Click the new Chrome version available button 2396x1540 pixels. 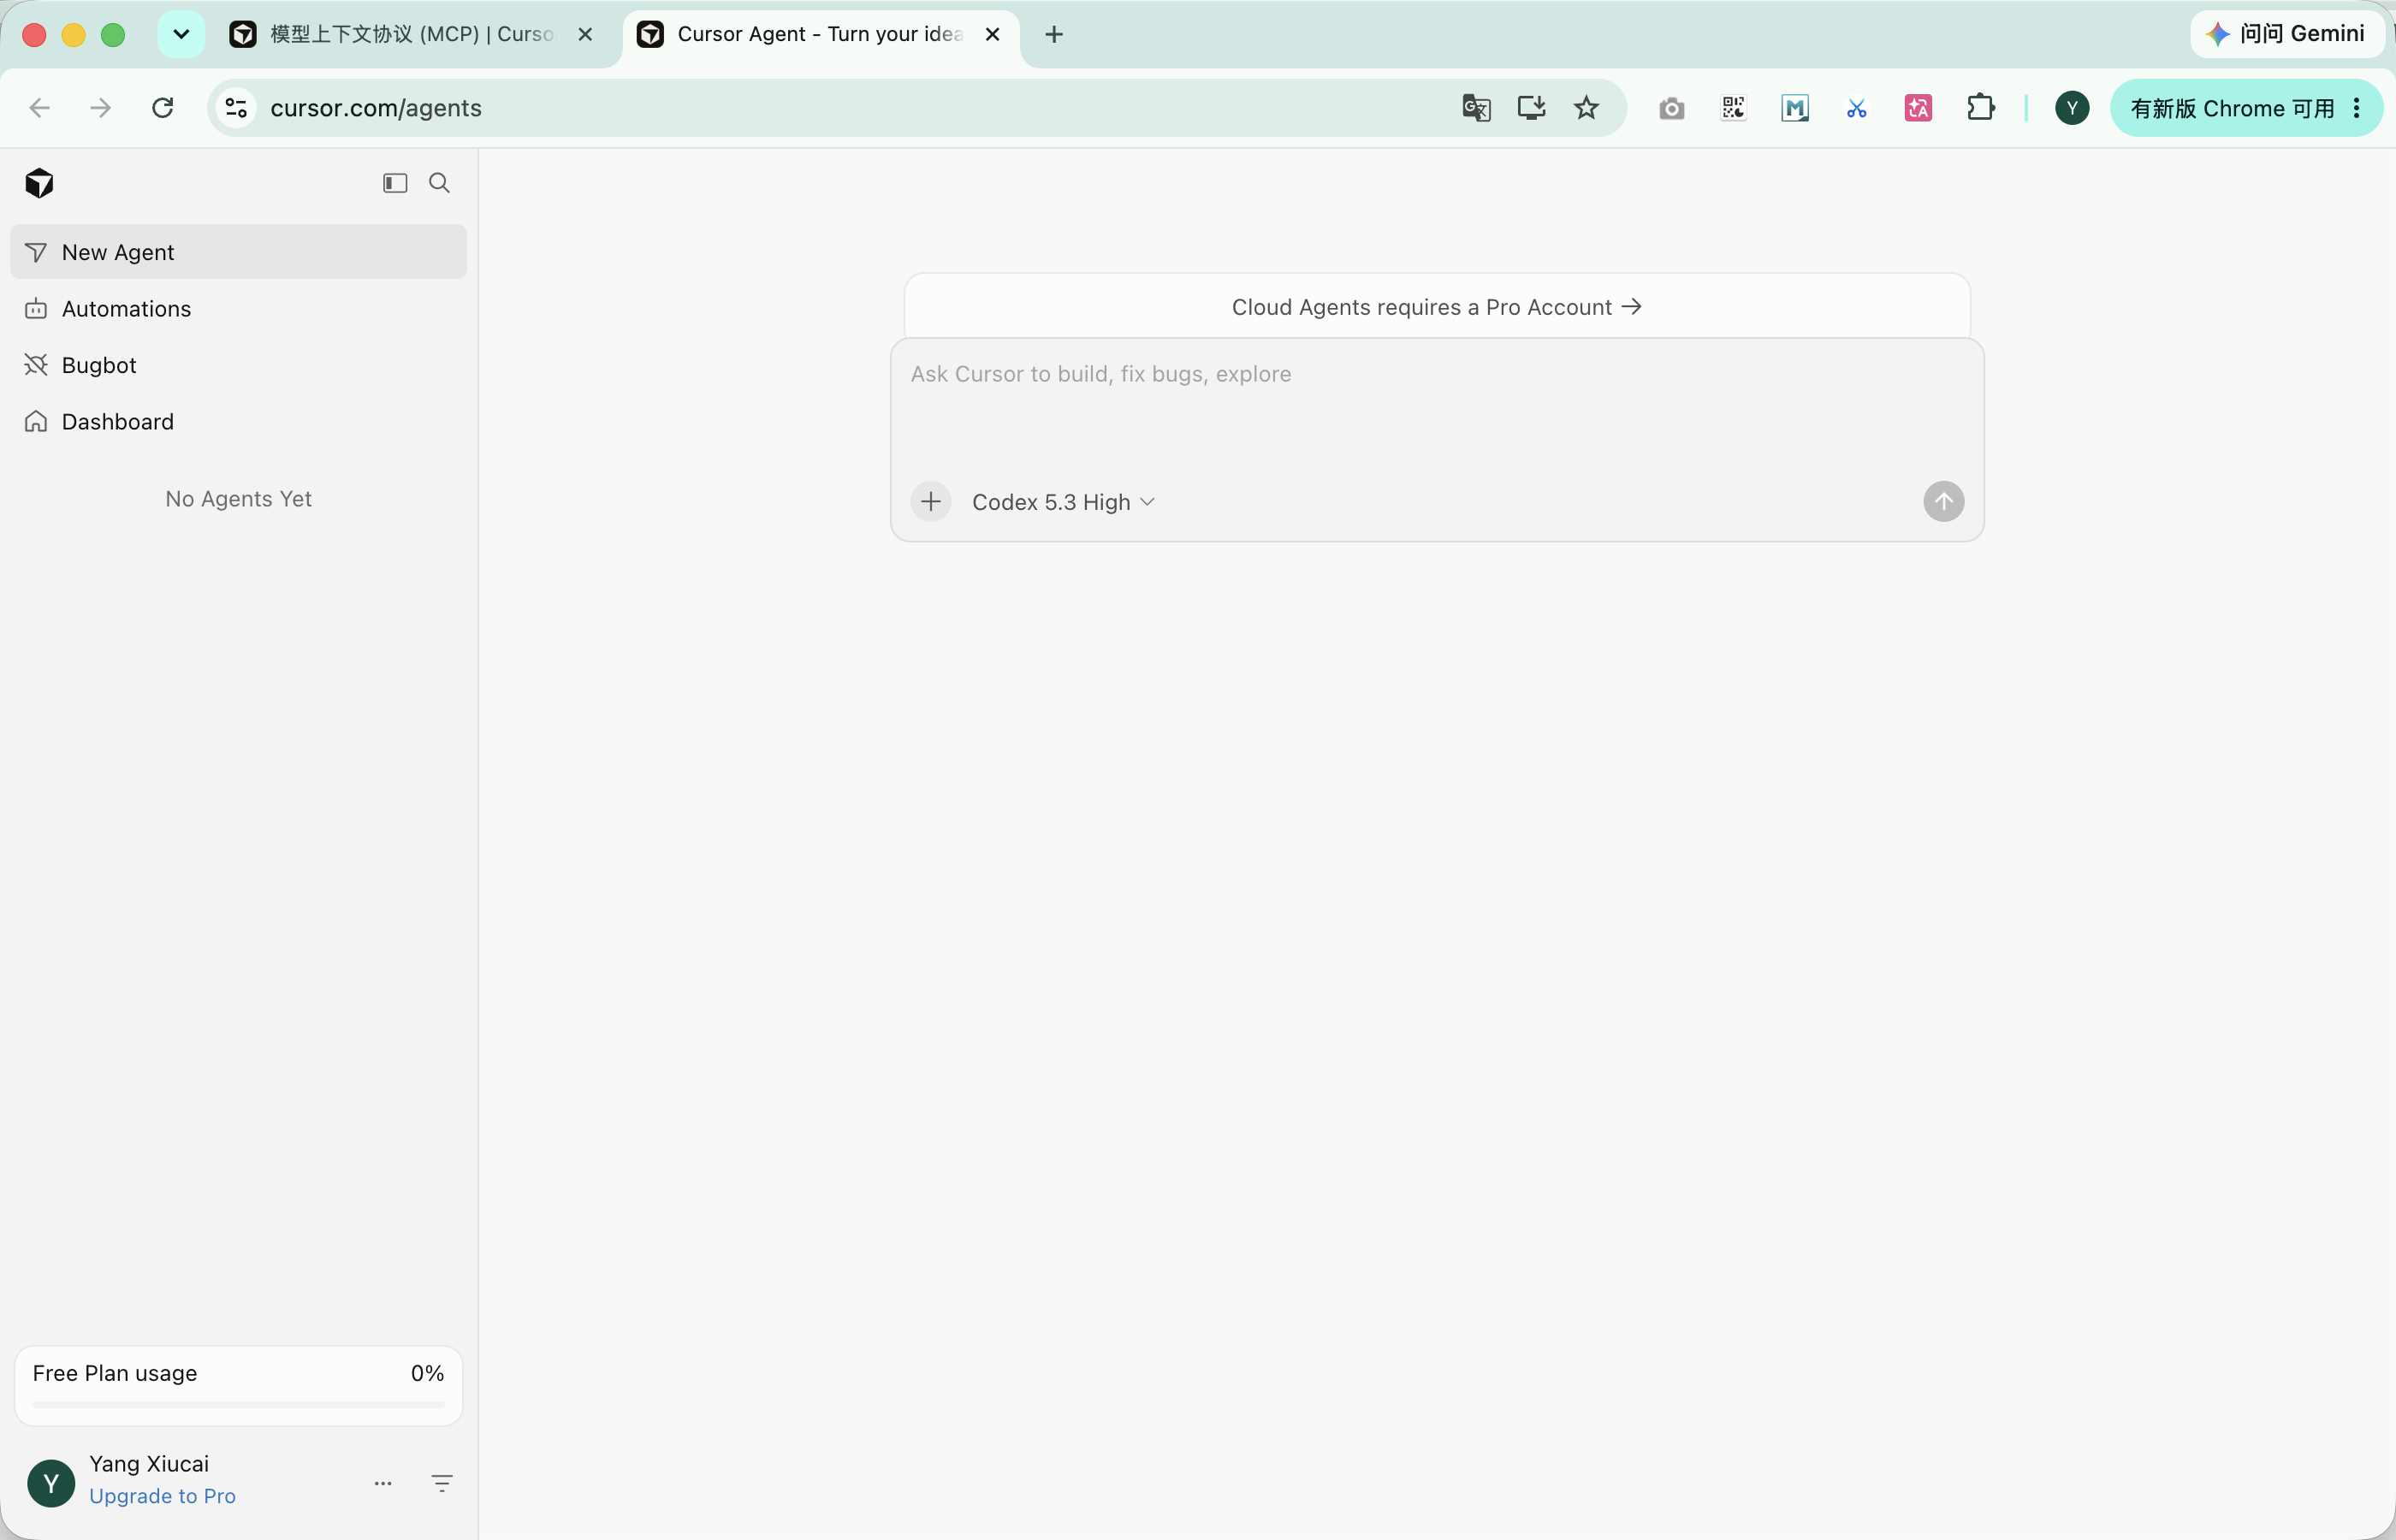point(2231,108)
